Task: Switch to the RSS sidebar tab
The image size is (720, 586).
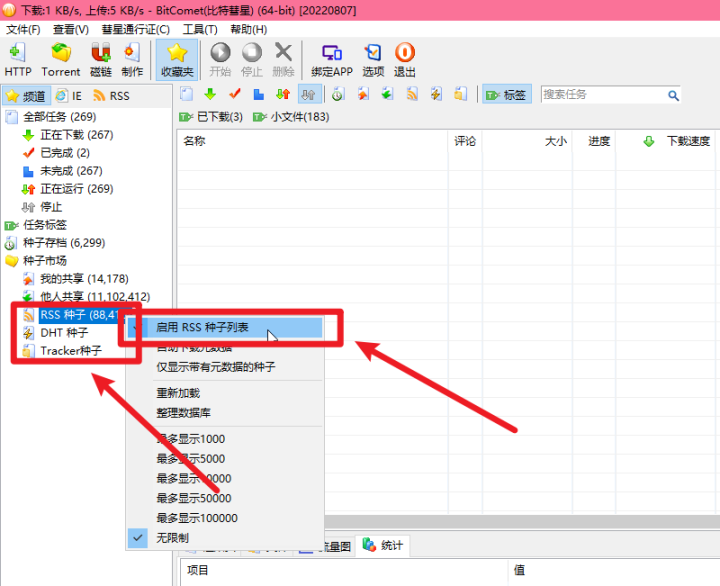Action: pos(111,96)
